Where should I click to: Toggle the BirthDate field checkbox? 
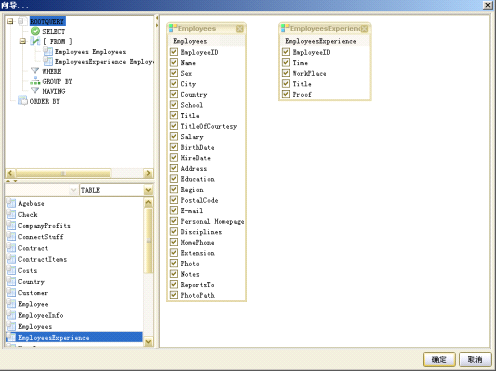[x=174, y=147]
